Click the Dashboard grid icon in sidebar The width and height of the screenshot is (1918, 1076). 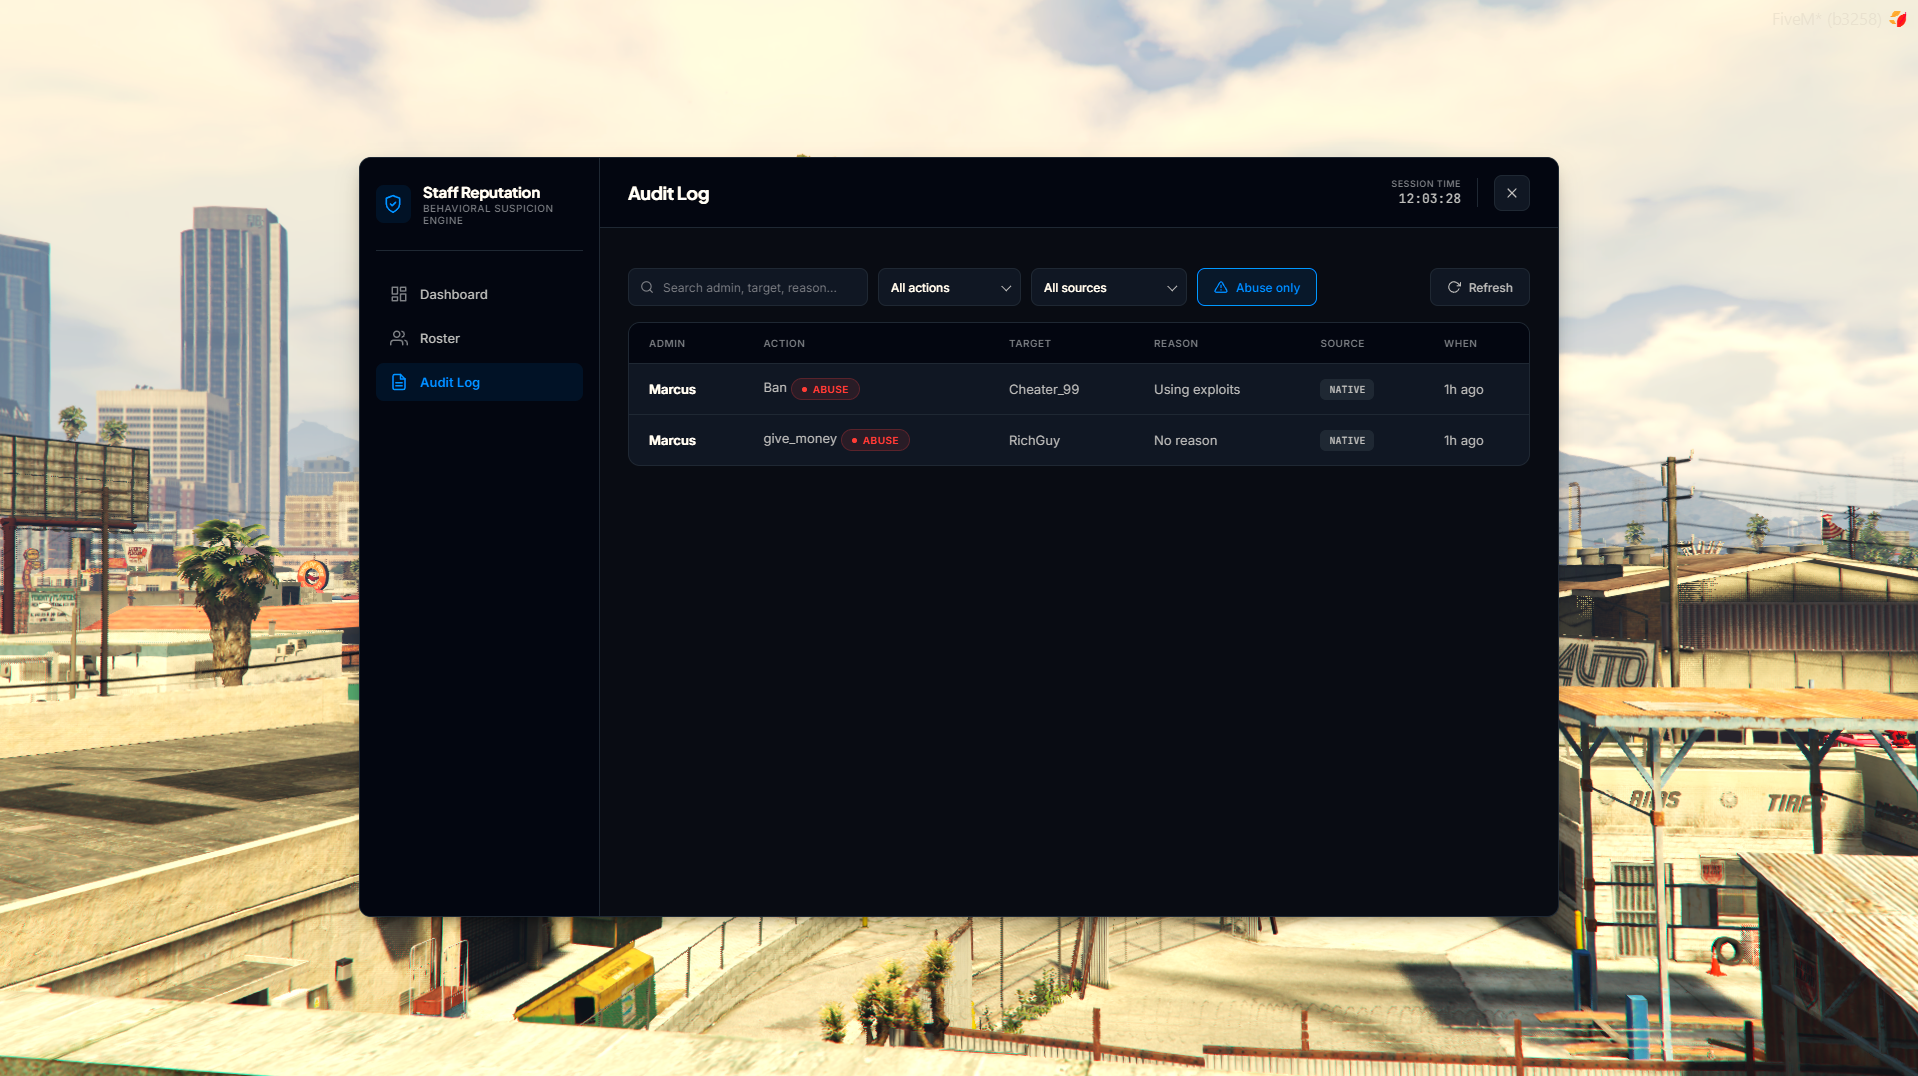click(399, 294)
